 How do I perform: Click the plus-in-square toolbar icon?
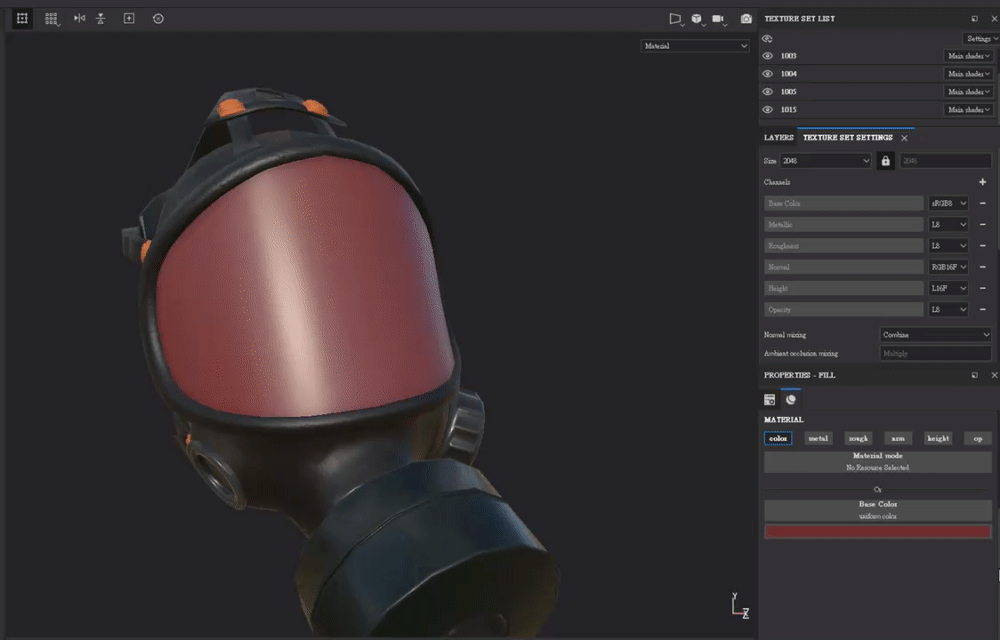[129, 18]
